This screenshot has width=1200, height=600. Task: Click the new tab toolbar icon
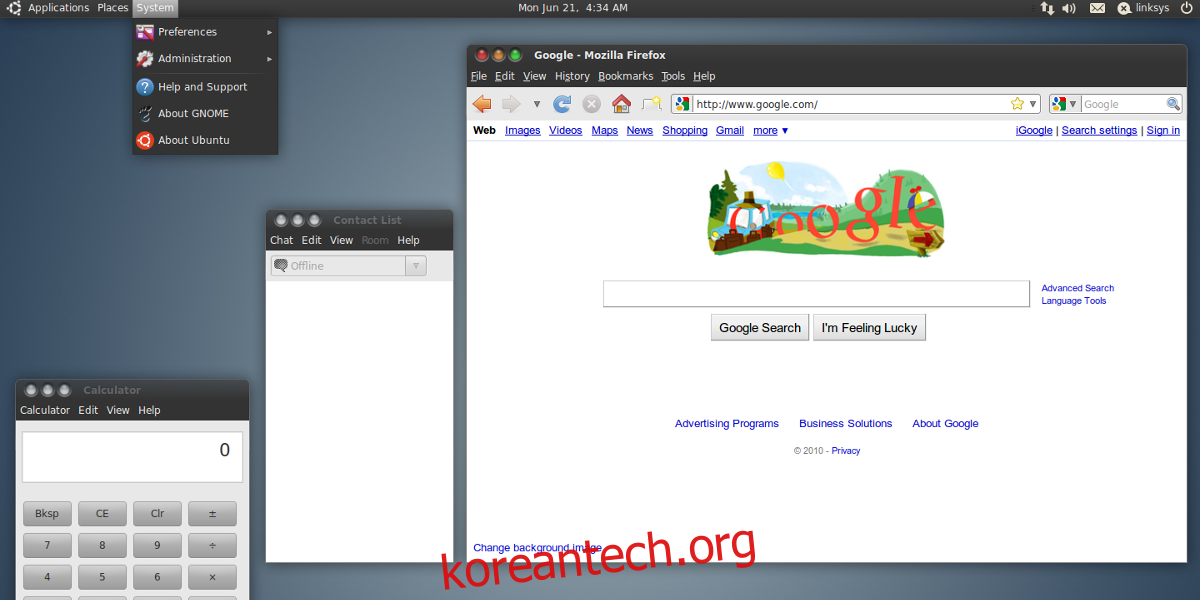click(x=652, y=104)
